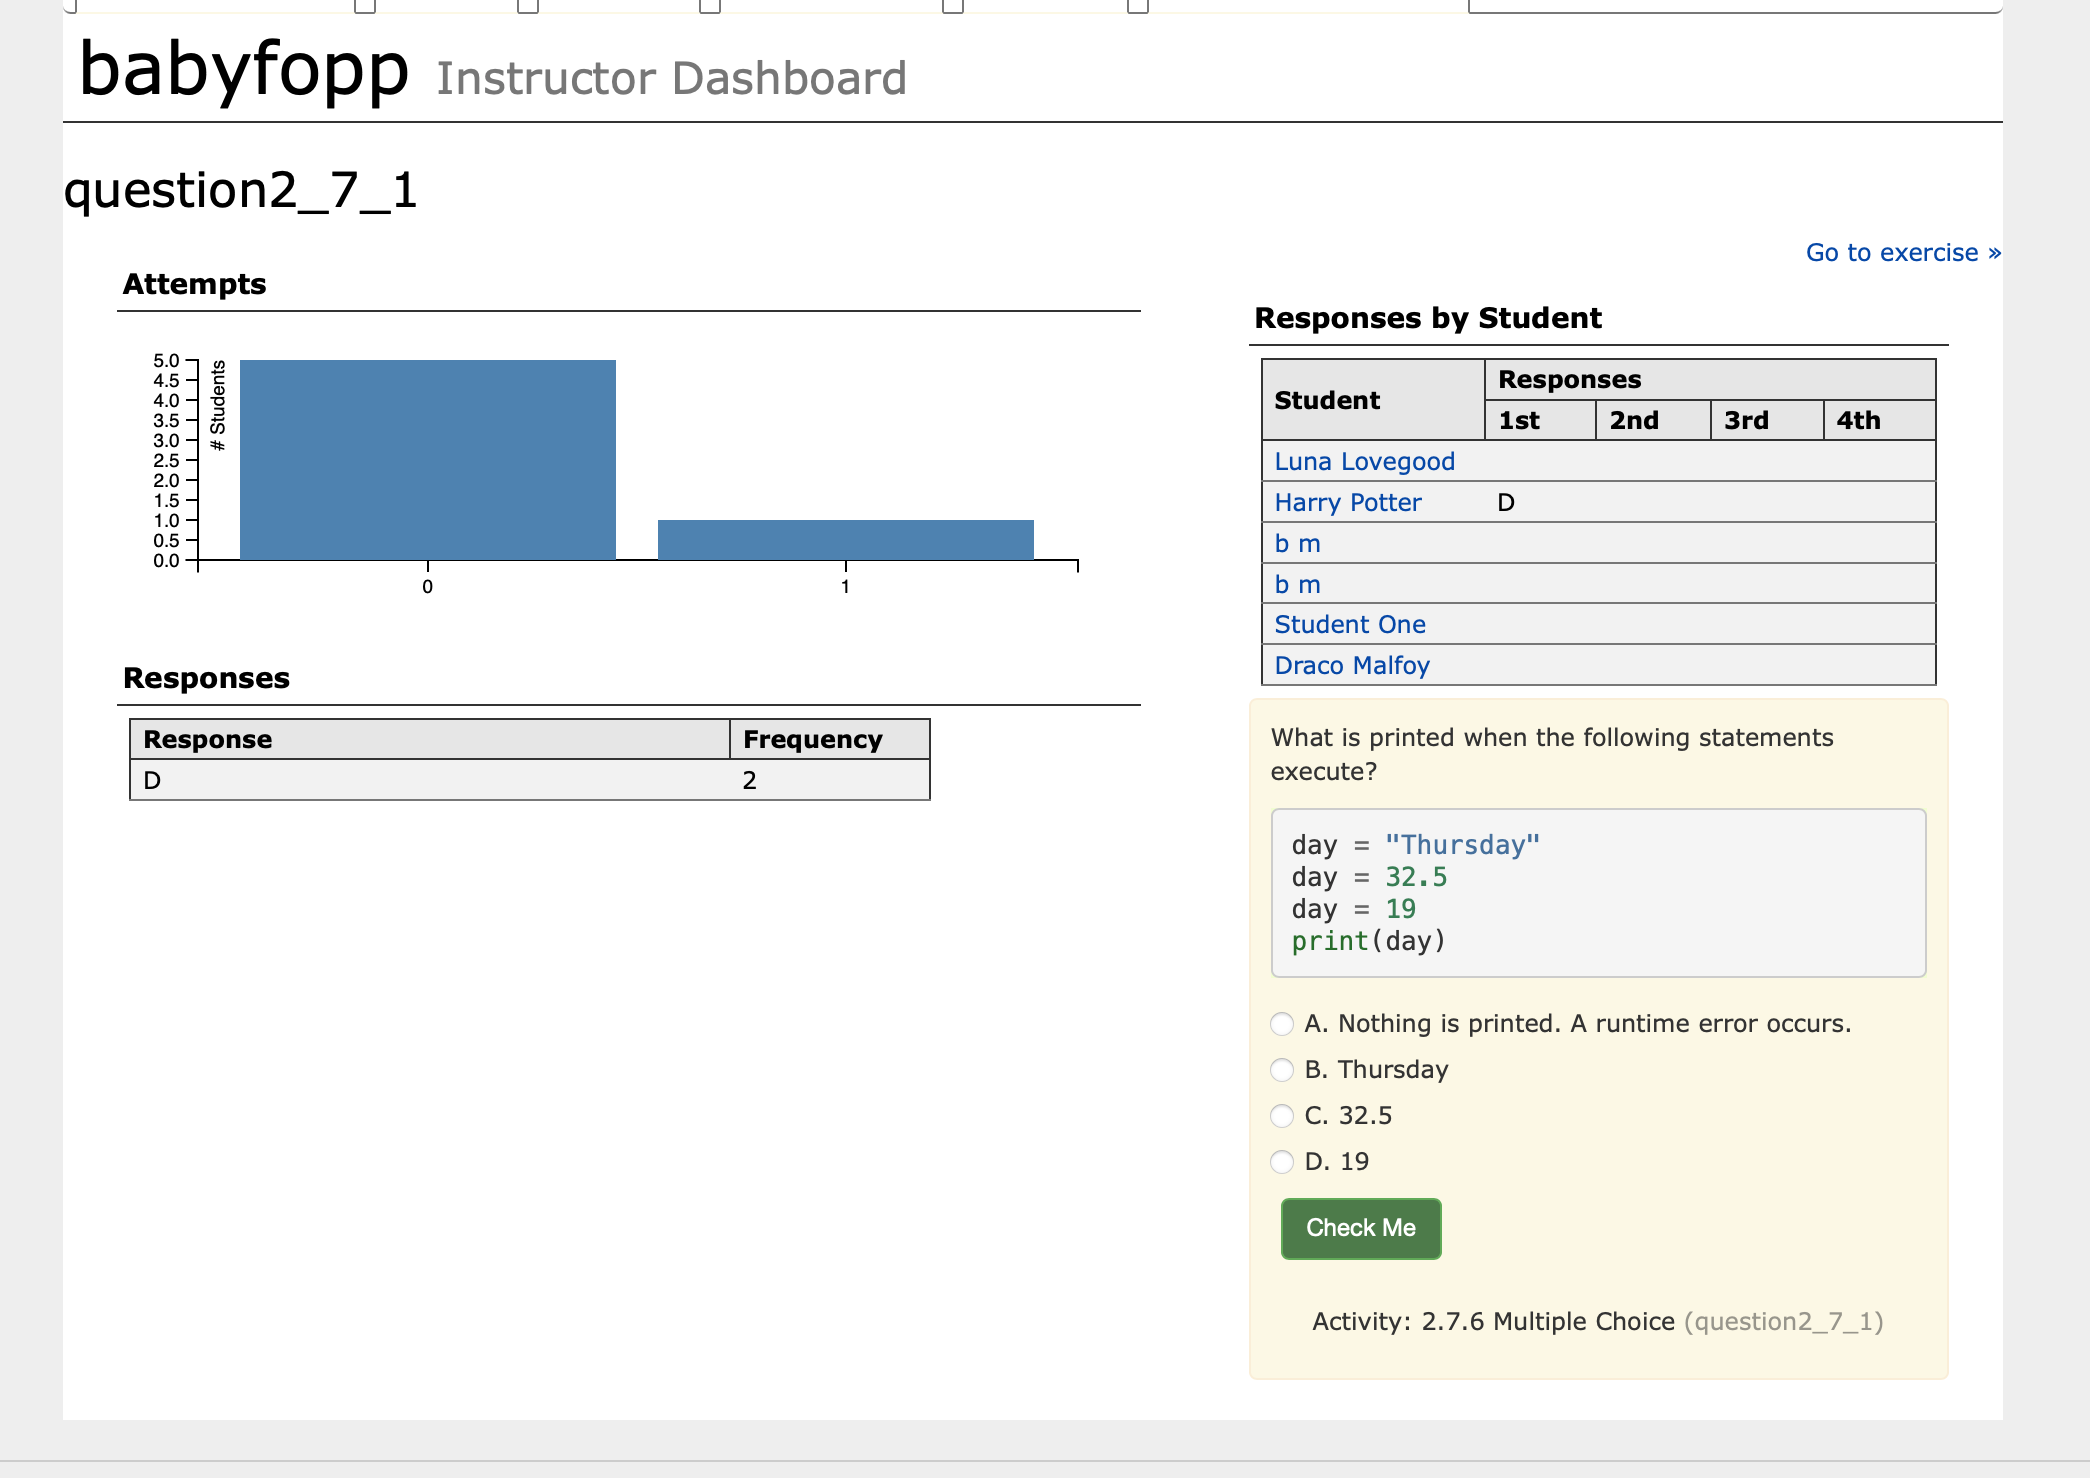2090x1478 pixels.
Task: Click the Response column header
Action: pyautogui.click(x=208, y=740)
